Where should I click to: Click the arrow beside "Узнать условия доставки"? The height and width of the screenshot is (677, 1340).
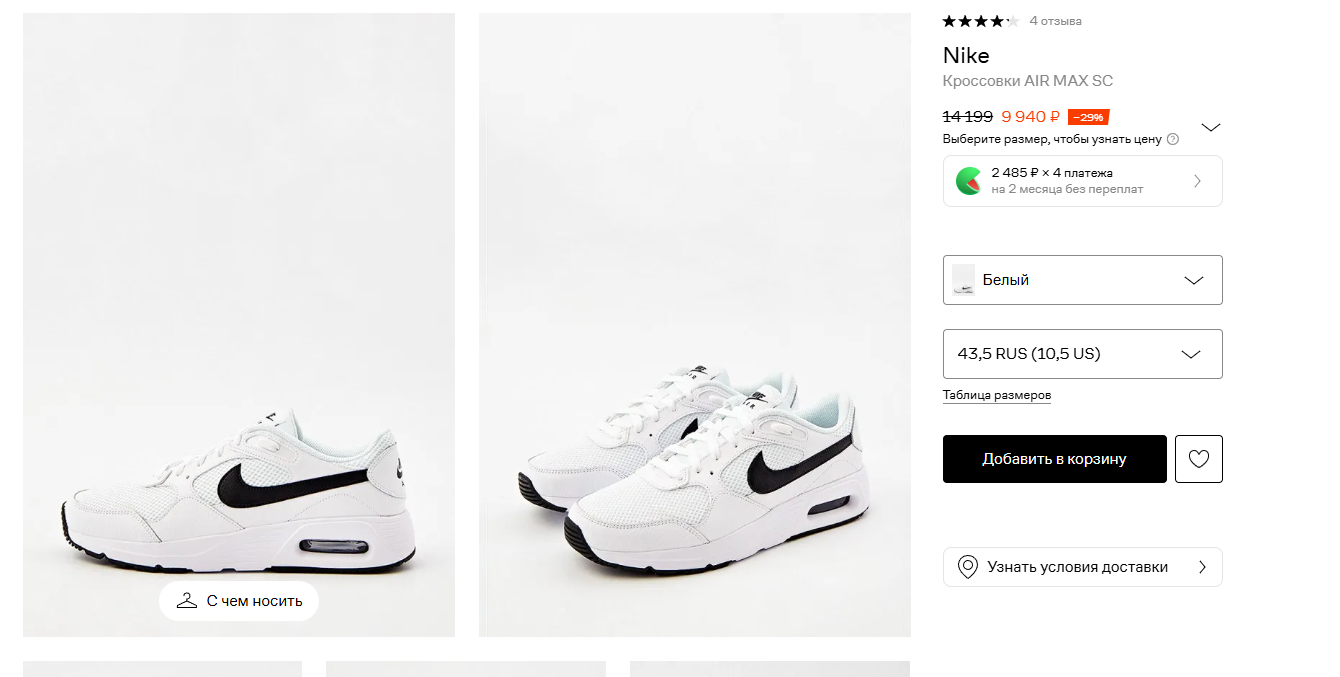click(x=1202, y=567)
